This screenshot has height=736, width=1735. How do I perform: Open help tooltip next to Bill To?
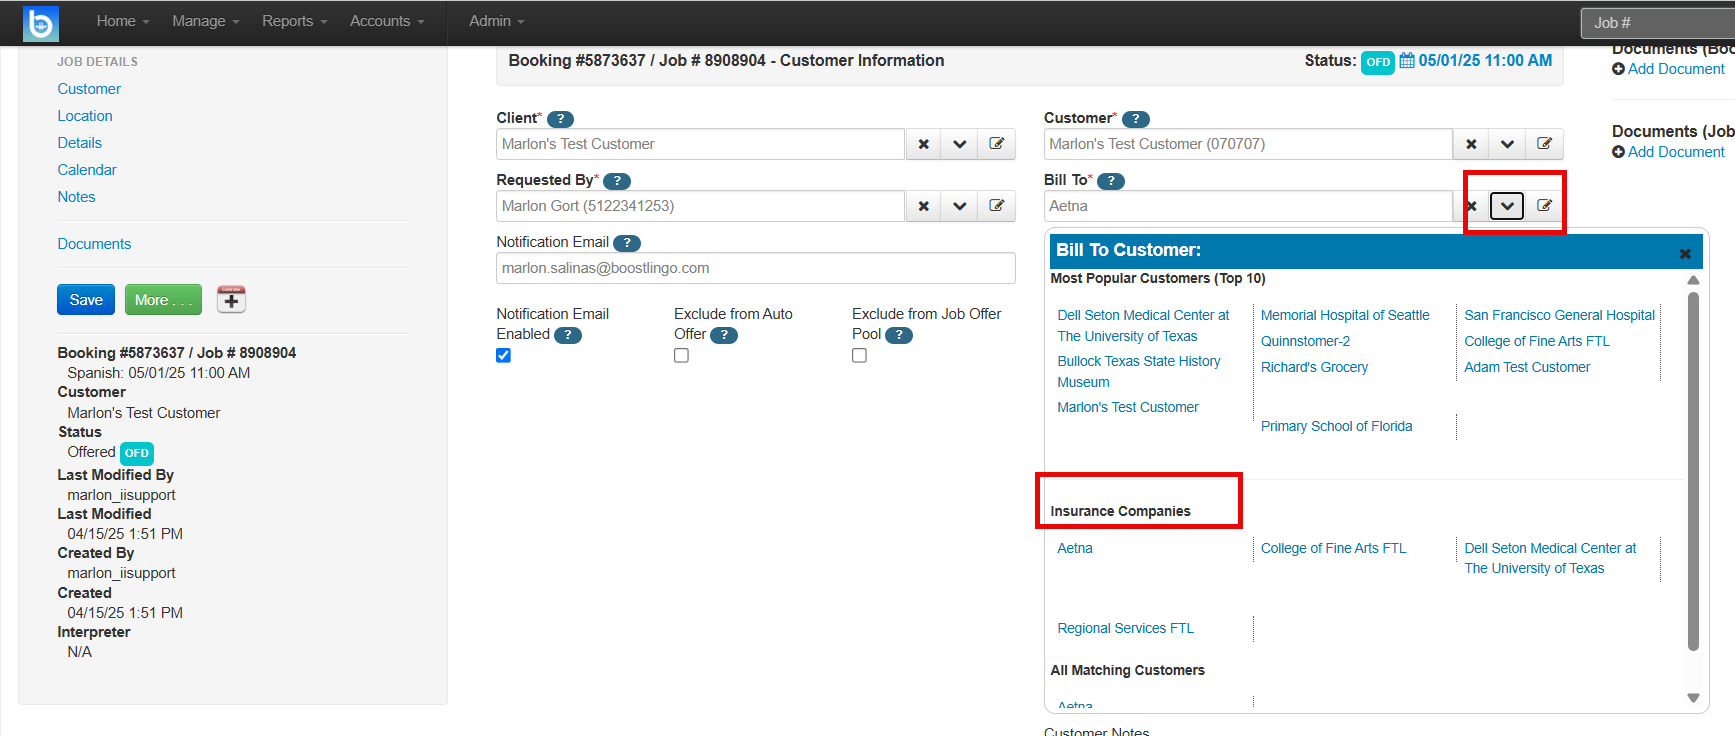tap(1111, 181)
